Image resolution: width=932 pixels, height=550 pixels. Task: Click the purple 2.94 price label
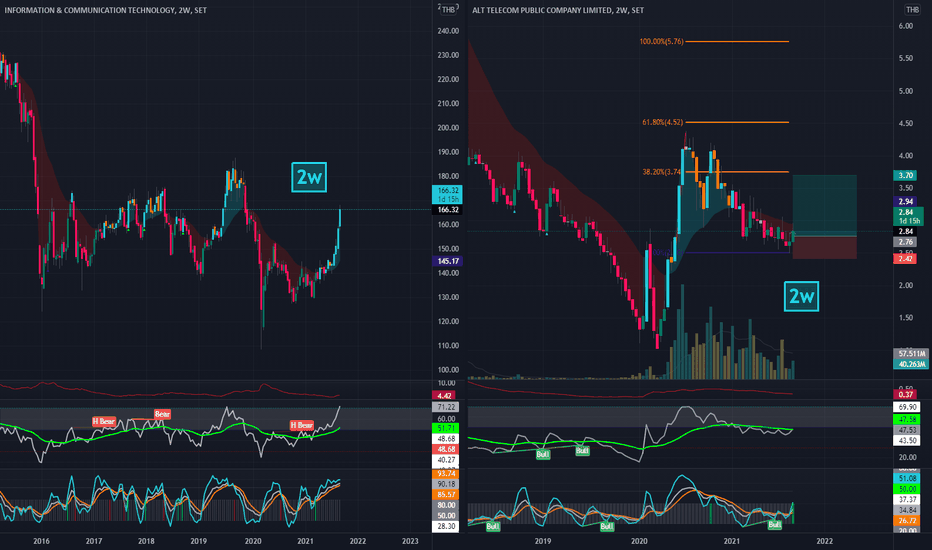905,202
